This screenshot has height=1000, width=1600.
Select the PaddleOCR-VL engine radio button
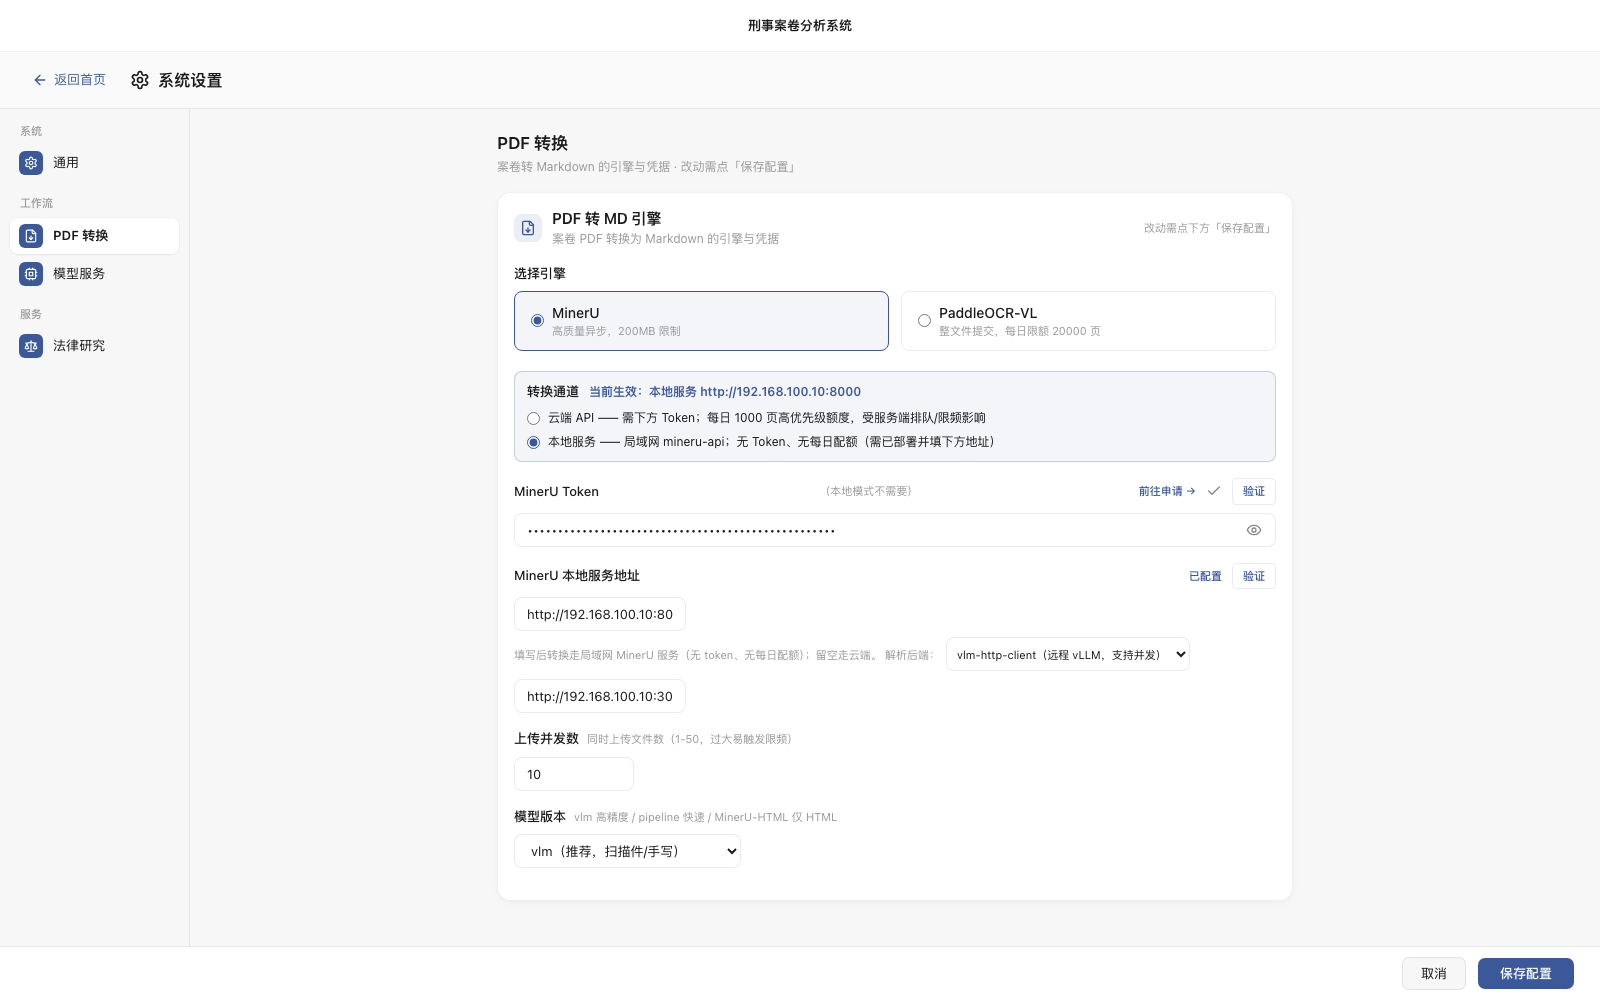coord(924,321)
